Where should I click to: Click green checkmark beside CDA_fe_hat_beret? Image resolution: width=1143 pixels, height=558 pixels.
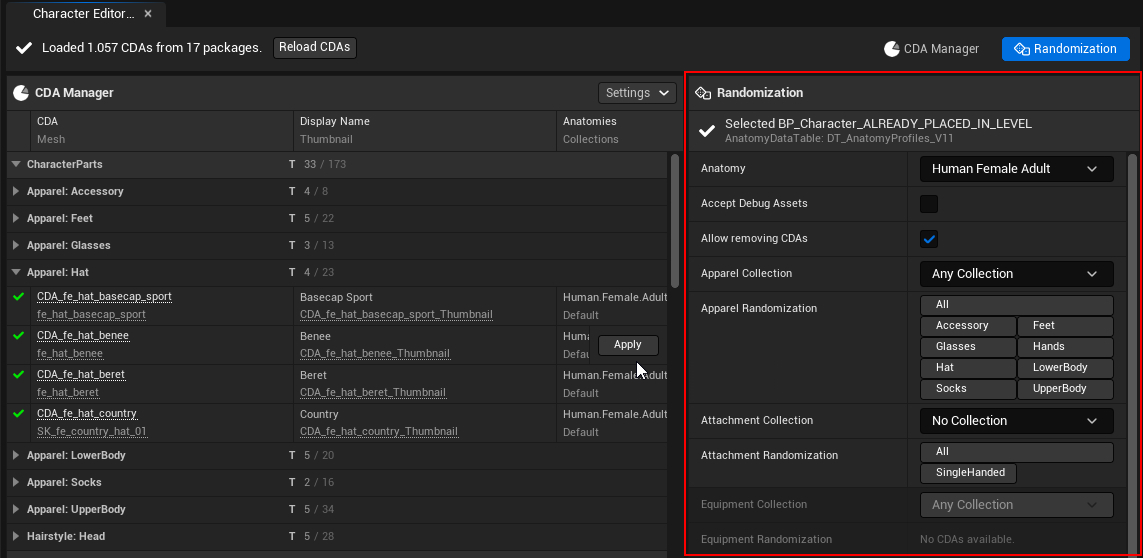point(18,375)
